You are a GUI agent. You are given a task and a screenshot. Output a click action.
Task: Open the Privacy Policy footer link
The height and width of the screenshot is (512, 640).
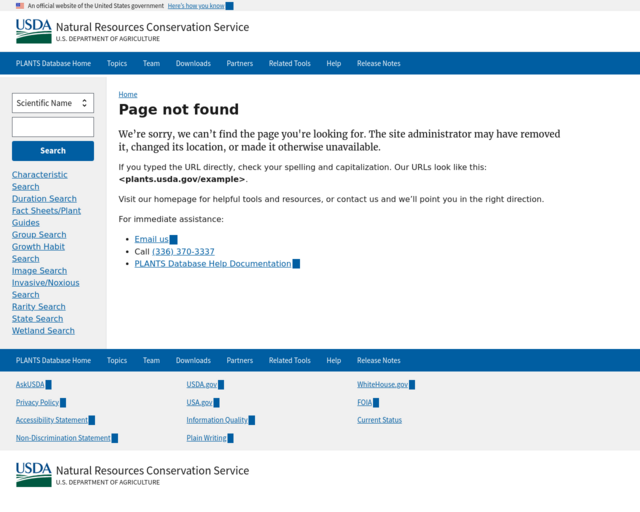click(37, 403)
